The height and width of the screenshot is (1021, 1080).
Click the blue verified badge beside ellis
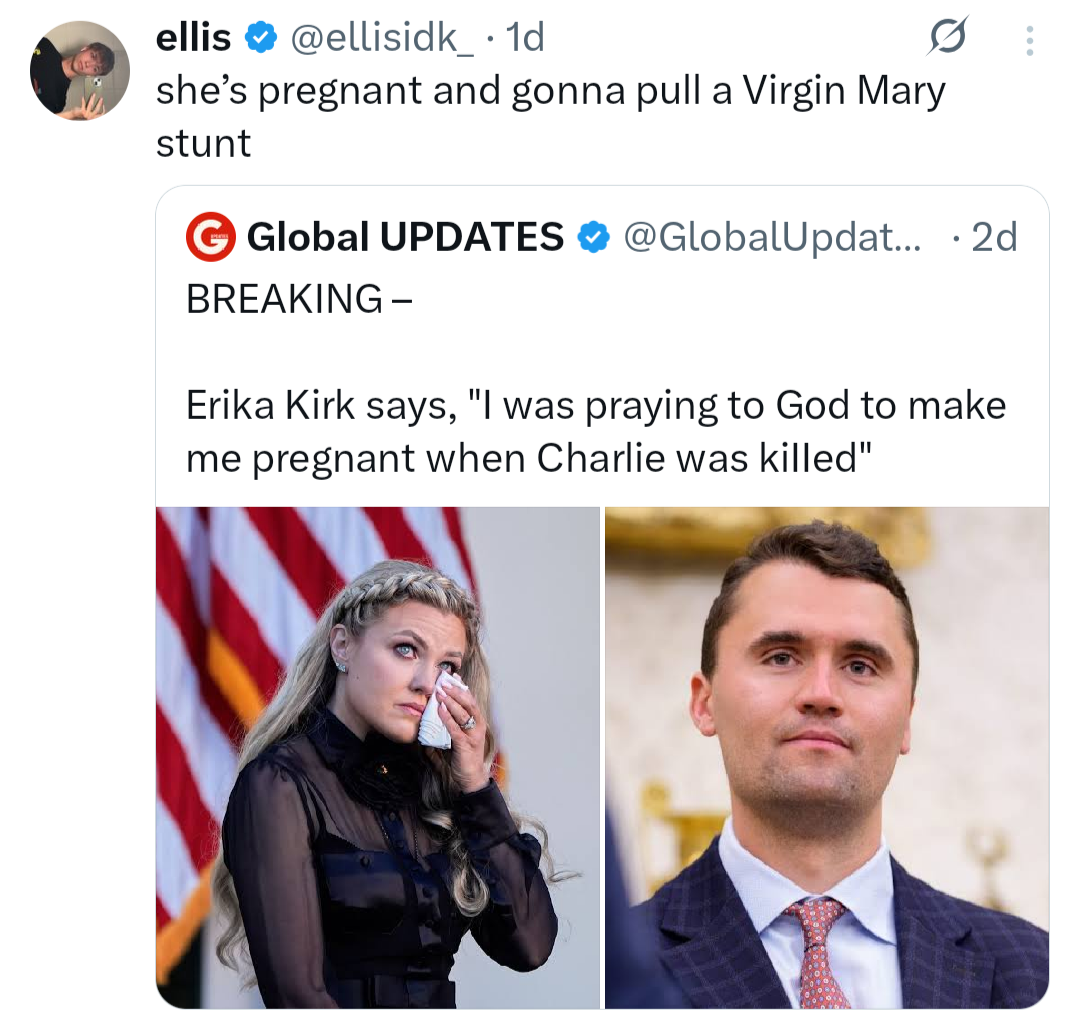click(x=262, y=38)
